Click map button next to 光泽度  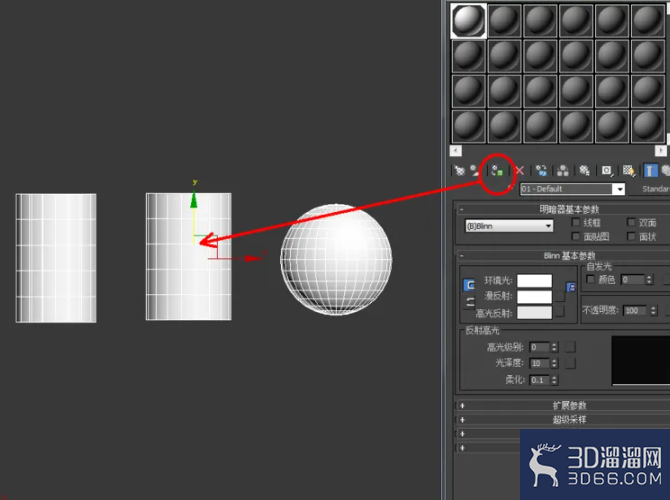pos(570,363)
